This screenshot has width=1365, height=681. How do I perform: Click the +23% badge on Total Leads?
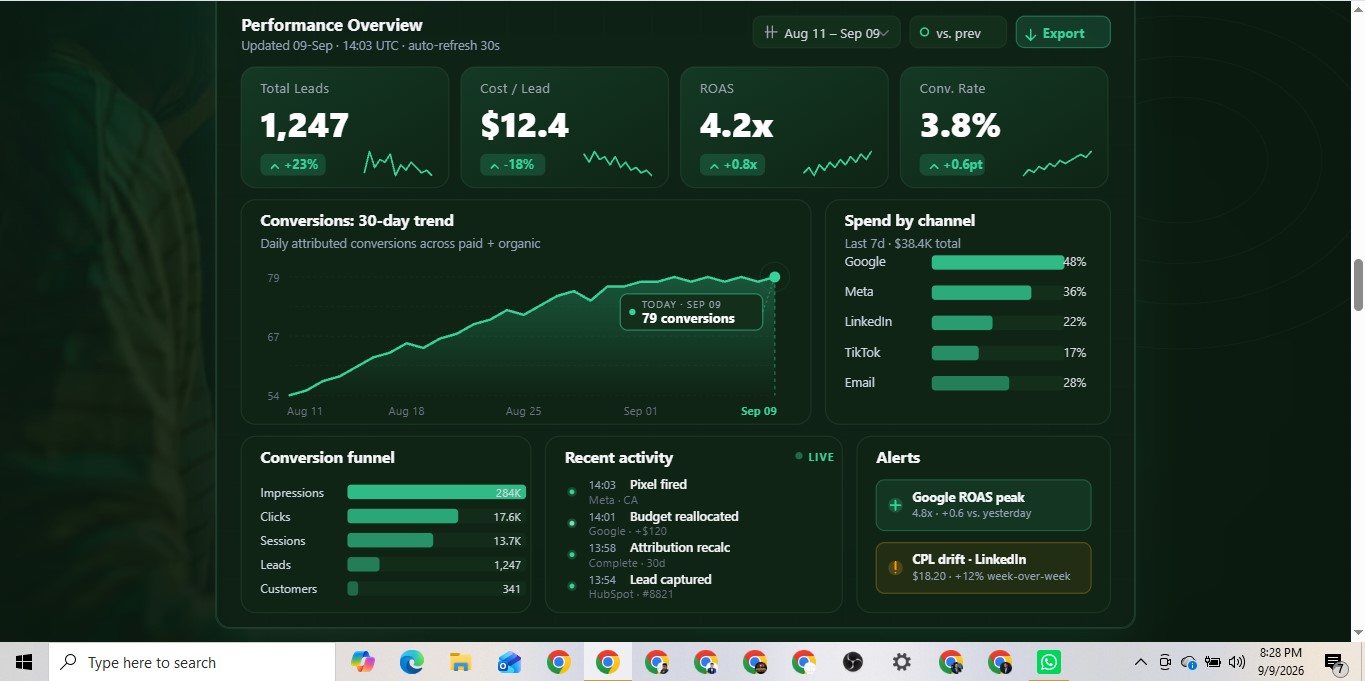pos(293,165)
